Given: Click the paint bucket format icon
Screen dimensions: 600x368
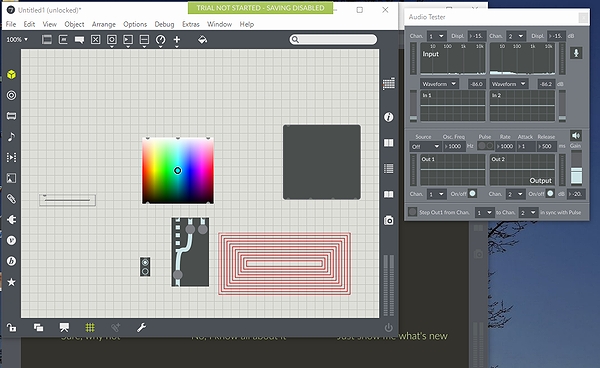Looking at the screenshot, I should click(202, 39).
